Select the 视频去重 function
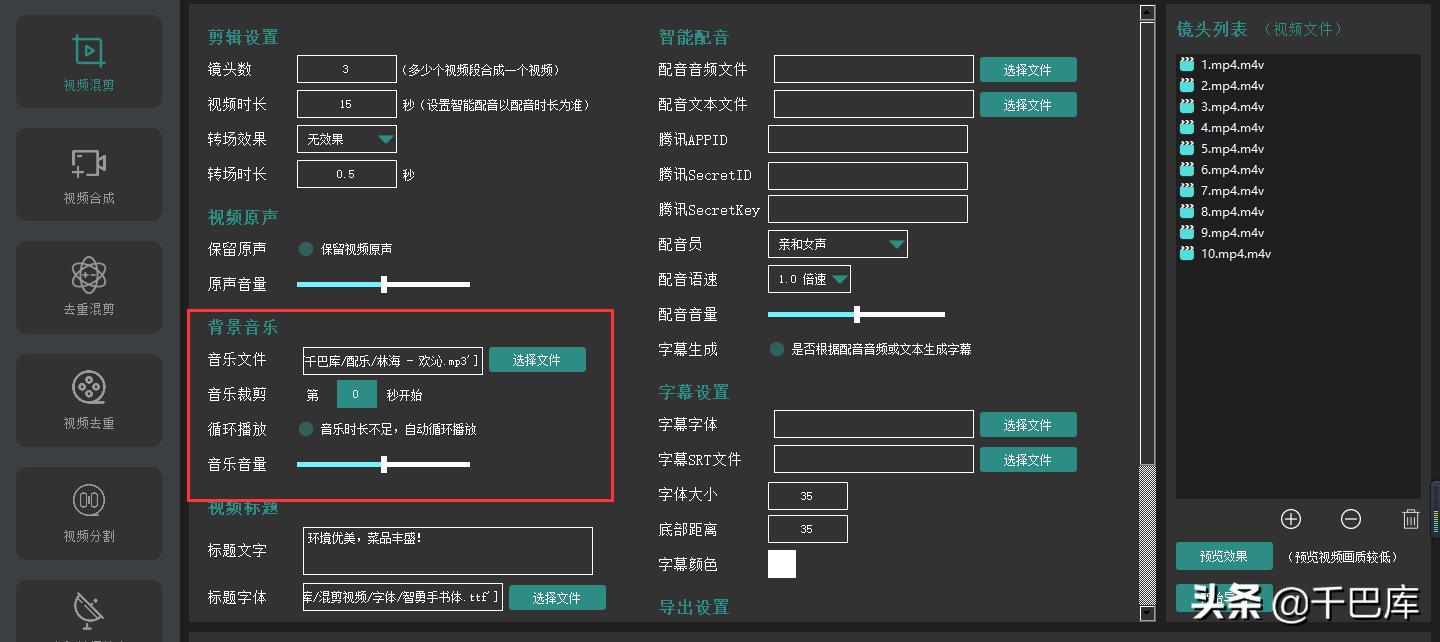Viewport: 1440px width, 642px height. (x=88, y=400)
